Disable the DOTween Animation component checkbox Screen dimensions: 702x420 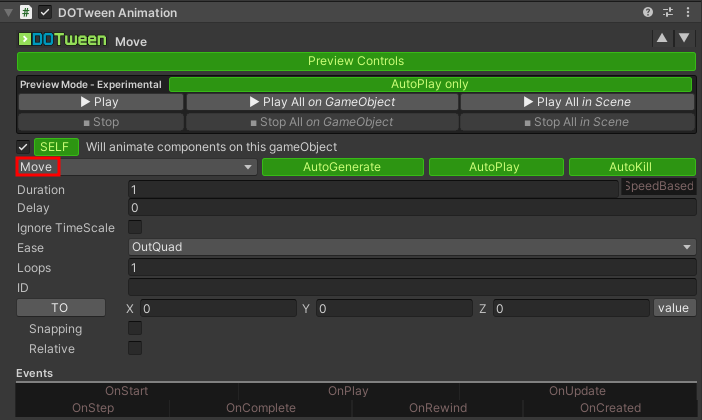[45, 13]
